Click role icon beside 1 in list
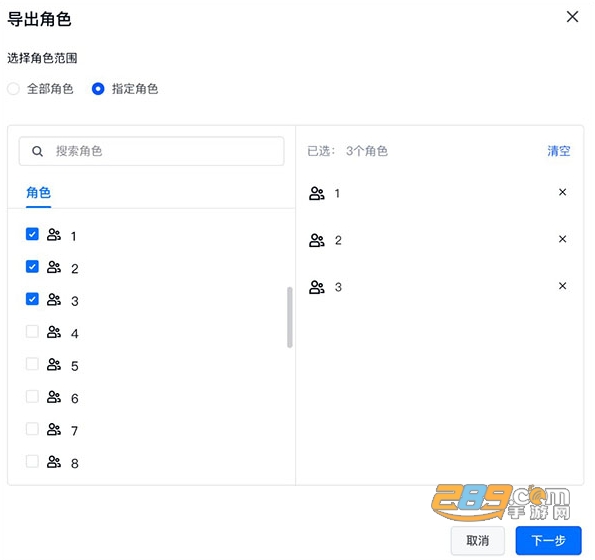This screenshot has width=595, height=560. pos(54,235)
